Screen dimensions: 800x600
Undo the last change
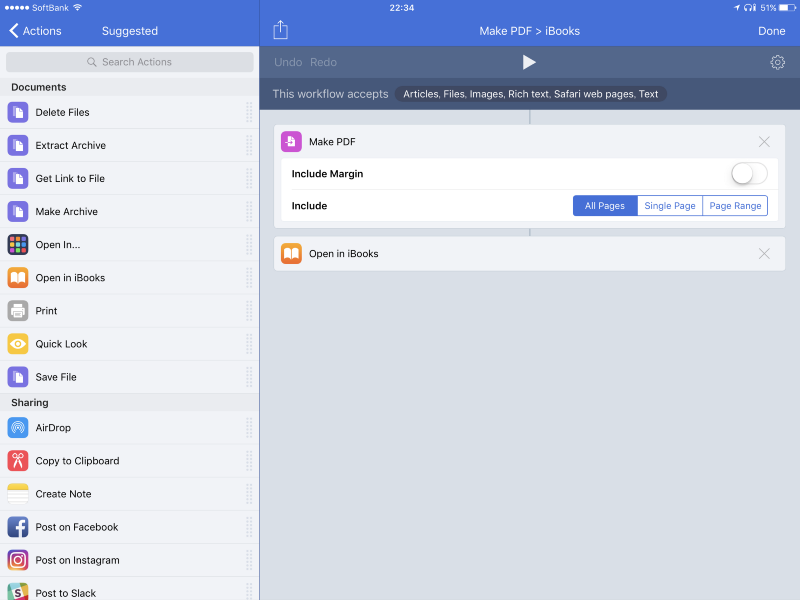pyautogui.click(x=288, y=62)
